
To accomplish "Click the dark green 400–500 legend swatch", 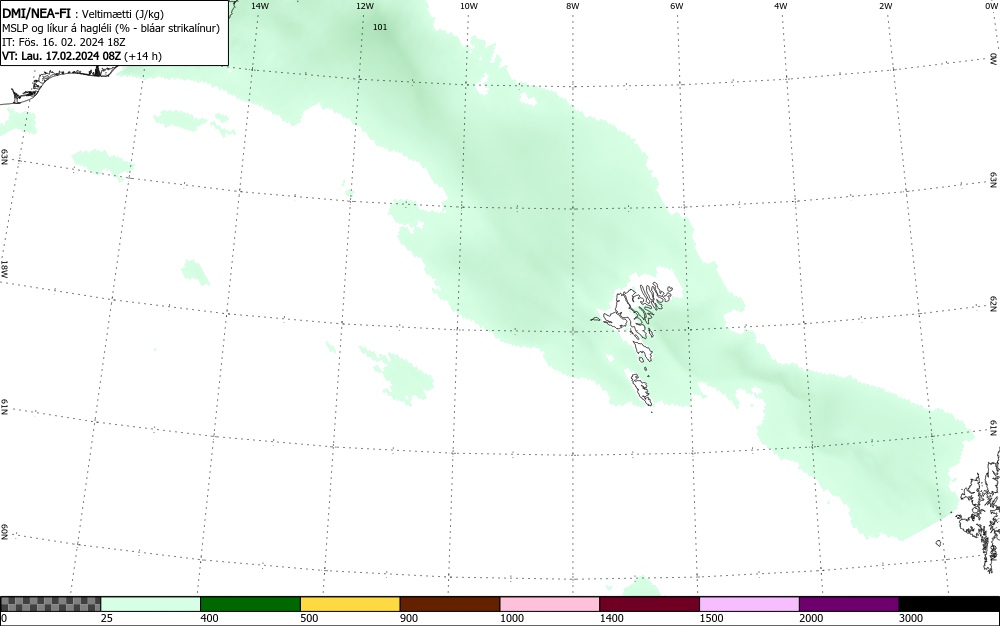I will pyautogui.click(x=250, y=604).
